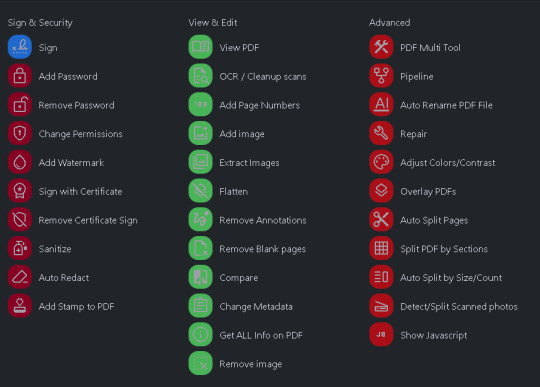Open the PDF Multi Tool icon
Screen dimensions: 540x387
click(x=381, y=47)
